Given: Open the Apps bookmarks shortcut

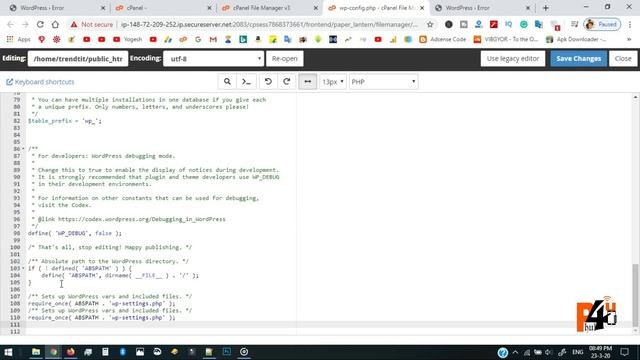Looking at the screenshot, I should [x=19, y=40].
